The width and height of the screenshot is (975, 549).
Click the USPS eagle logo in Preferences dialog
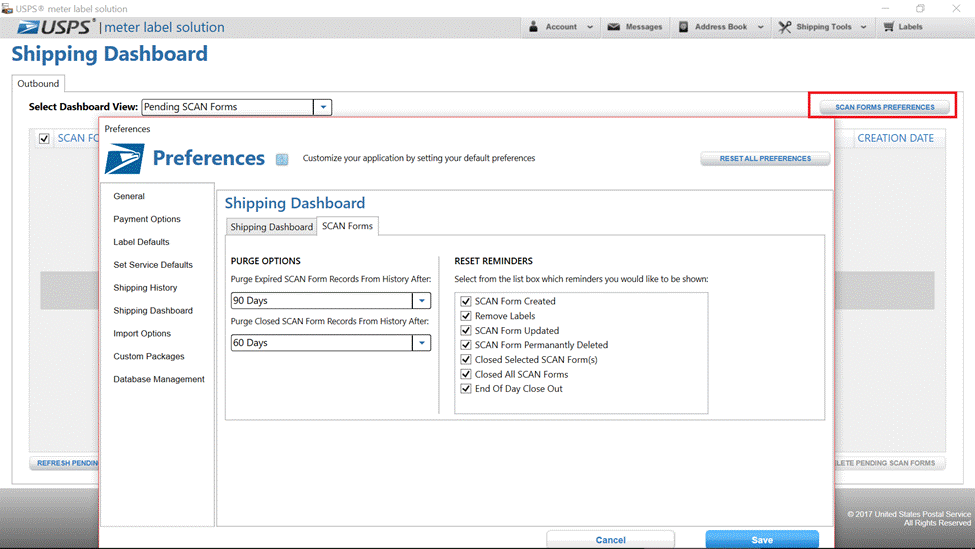coord(124,159)
